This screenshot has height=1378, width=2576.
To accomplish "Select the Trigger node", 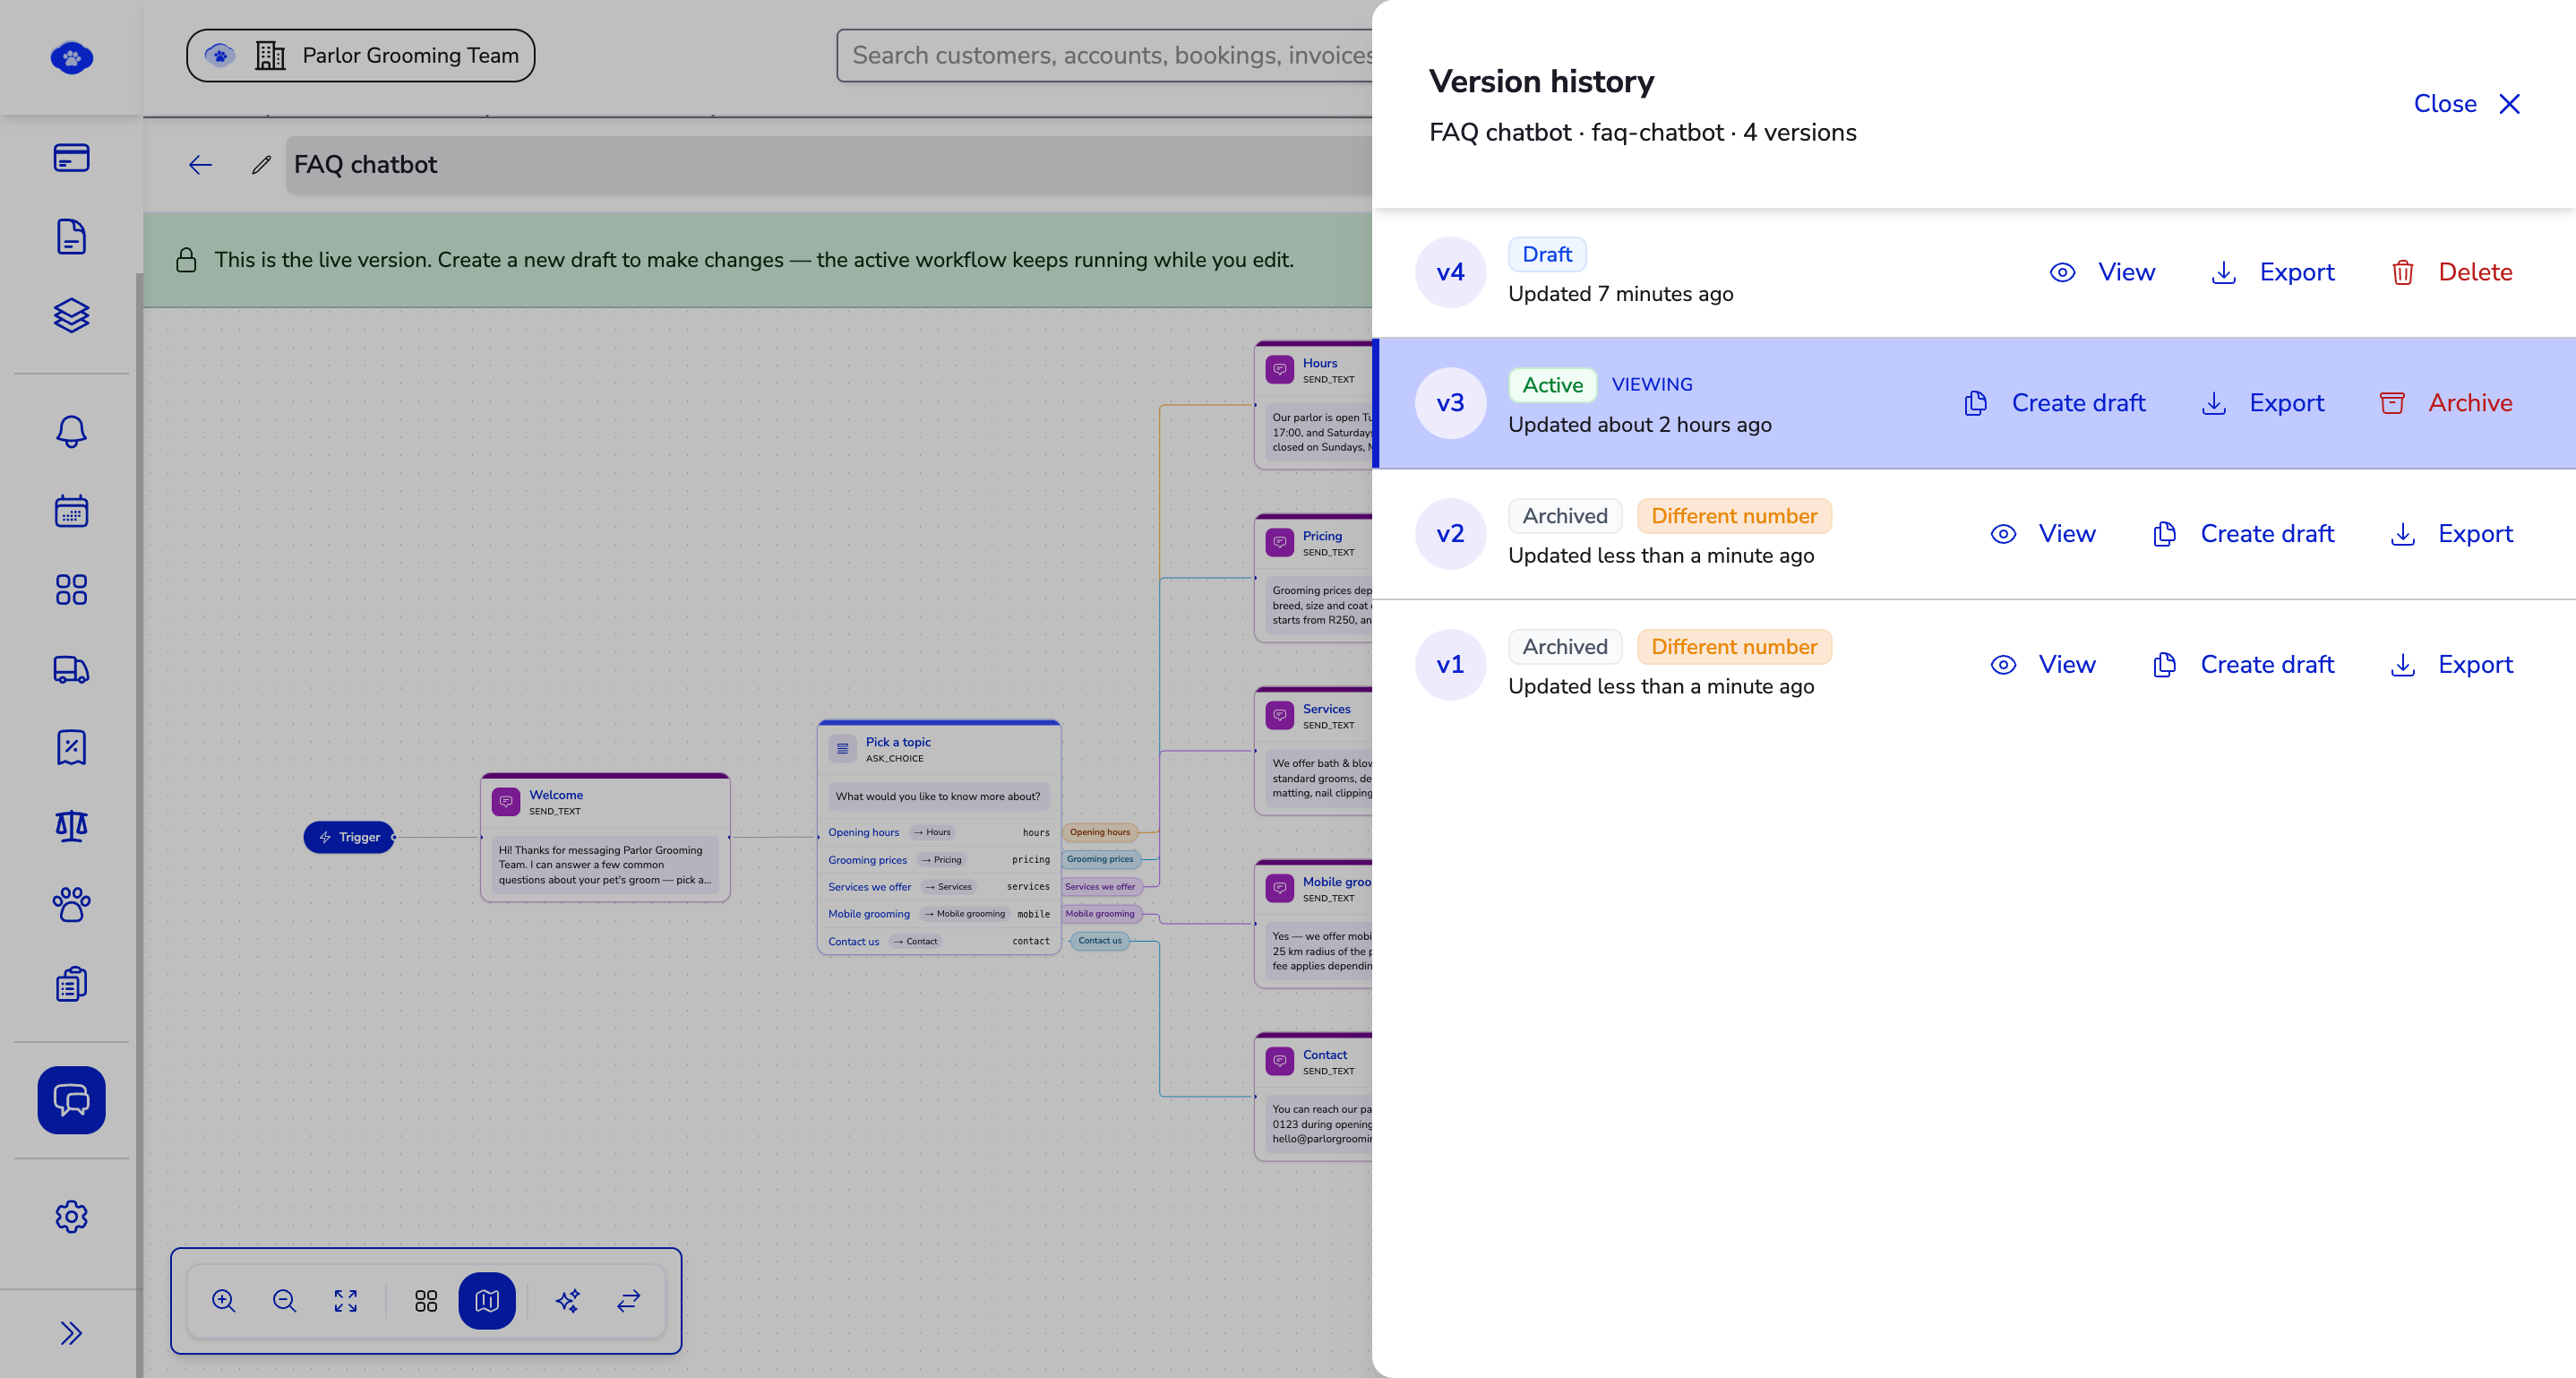I will click(x=349, y=837).
